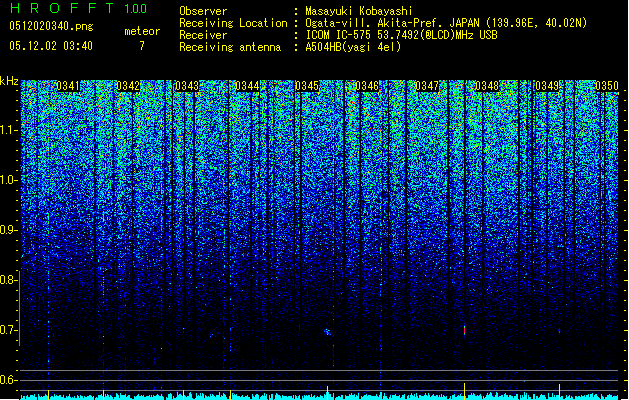Click the 0.6 frequency axis label

[9, 380]
